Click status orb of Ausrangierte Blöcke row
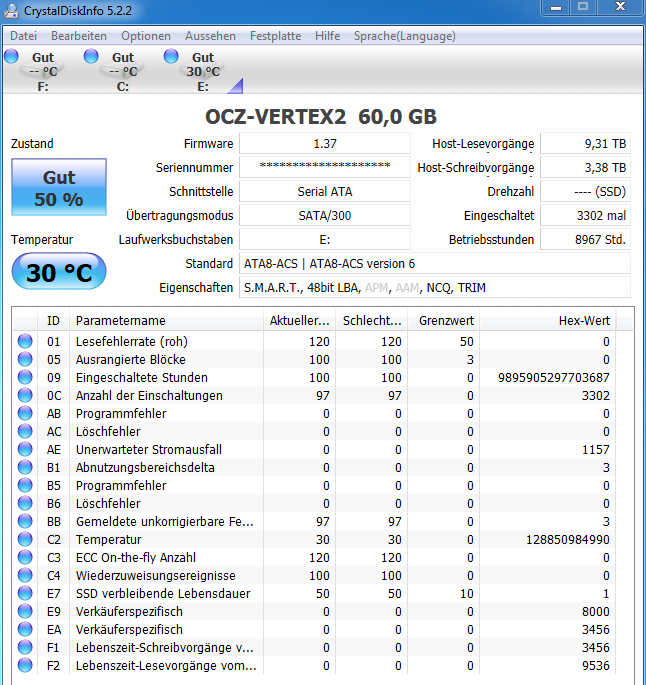Image resolution: width=646 pixels, height=685 pixels. [x=25, y=360]
